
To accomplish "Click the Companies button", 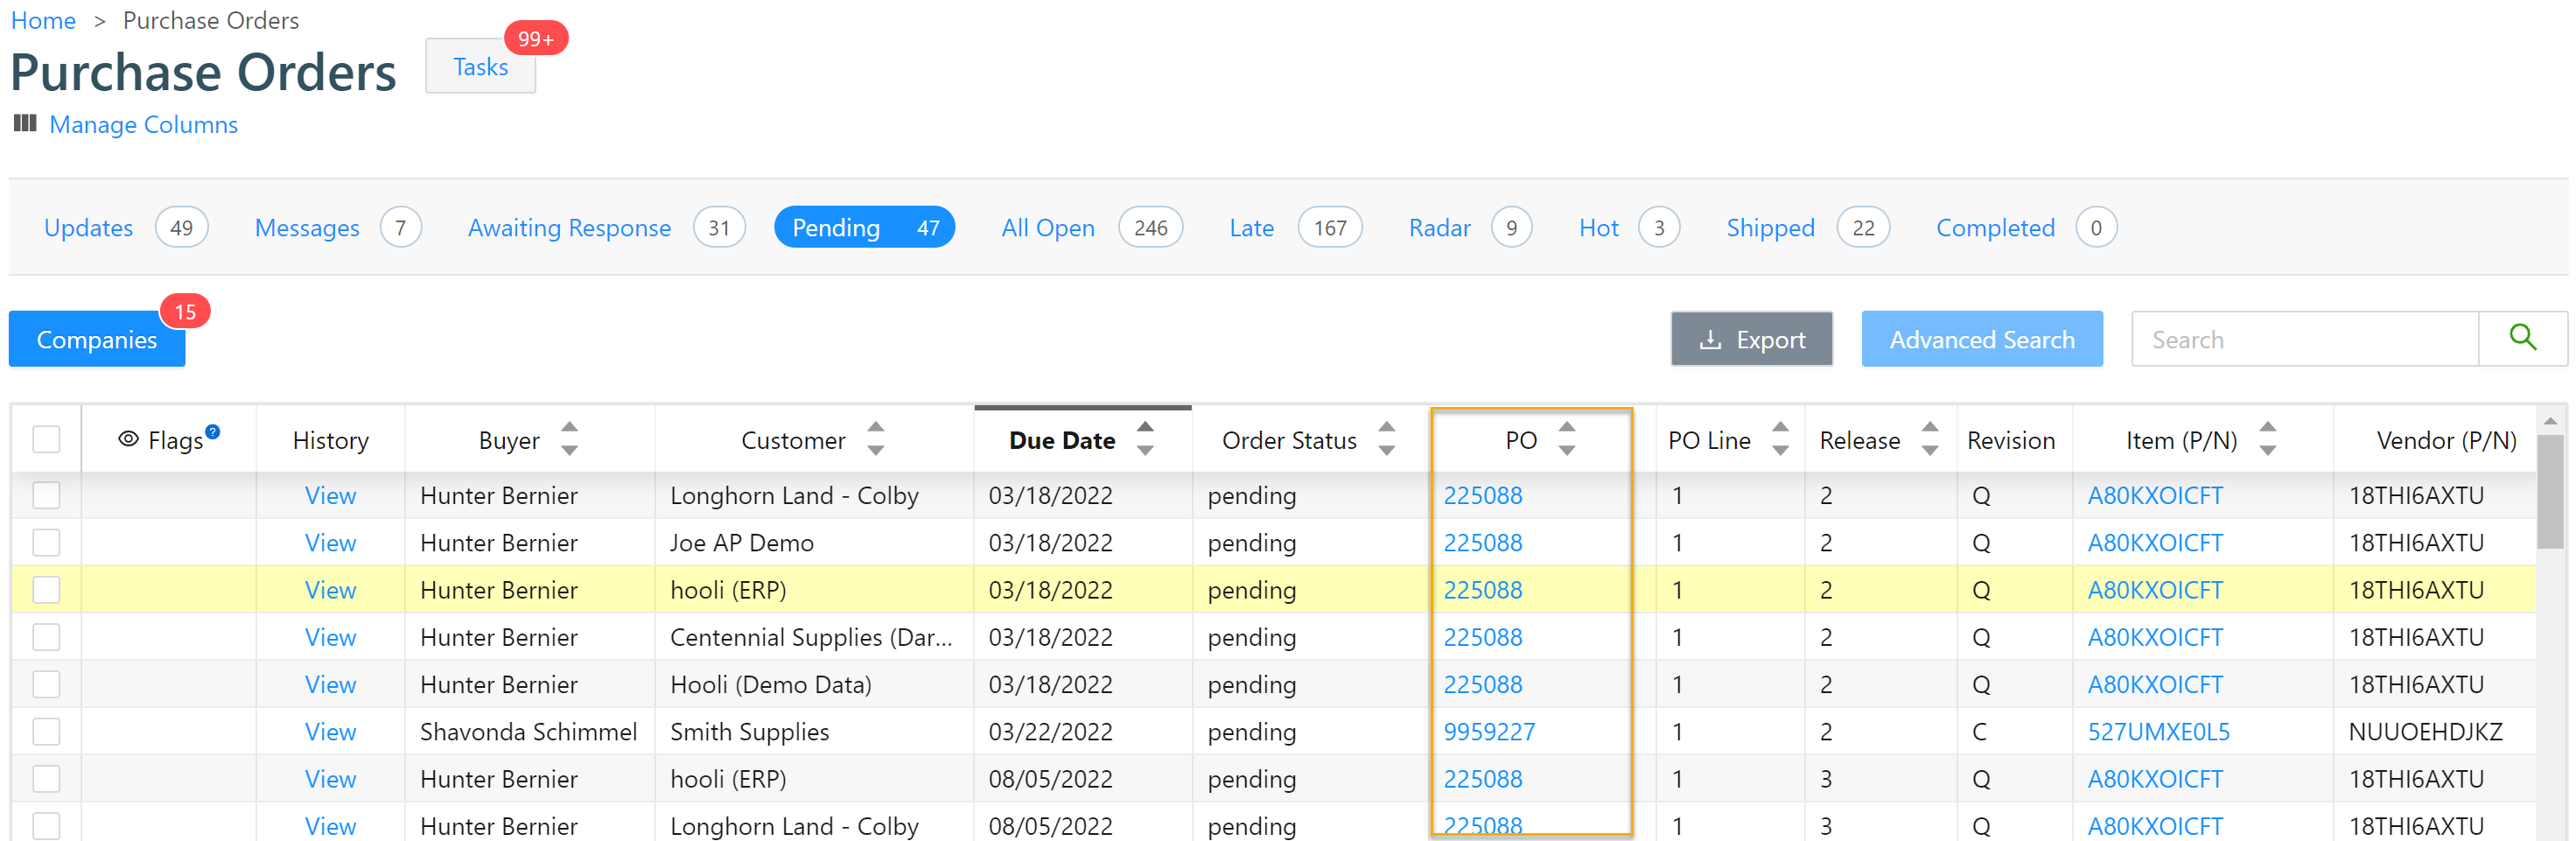I will click(97, 339).
